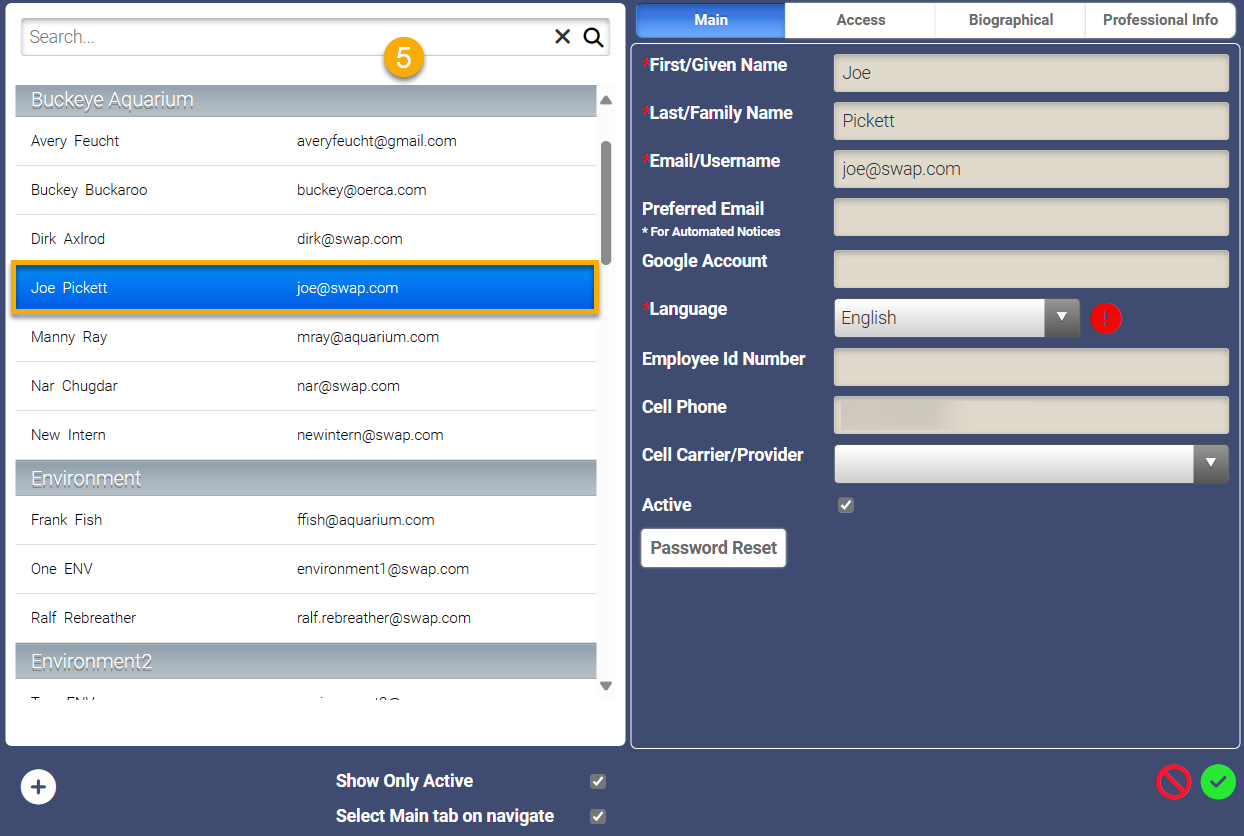This screenshot has height=836, width=1244.
Task: Click the vertical scrollbar thumb of the user list
Action: point(606,202)
